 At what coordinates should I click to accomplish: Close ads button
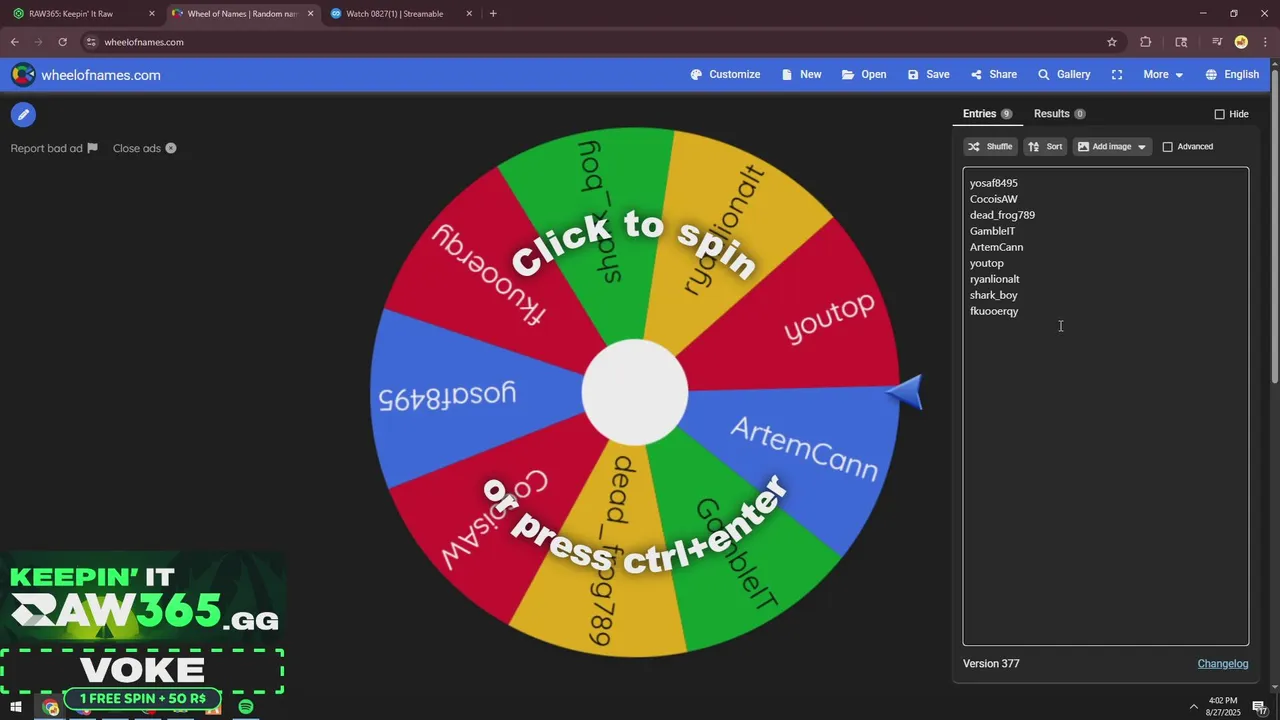tap(144, 148)
